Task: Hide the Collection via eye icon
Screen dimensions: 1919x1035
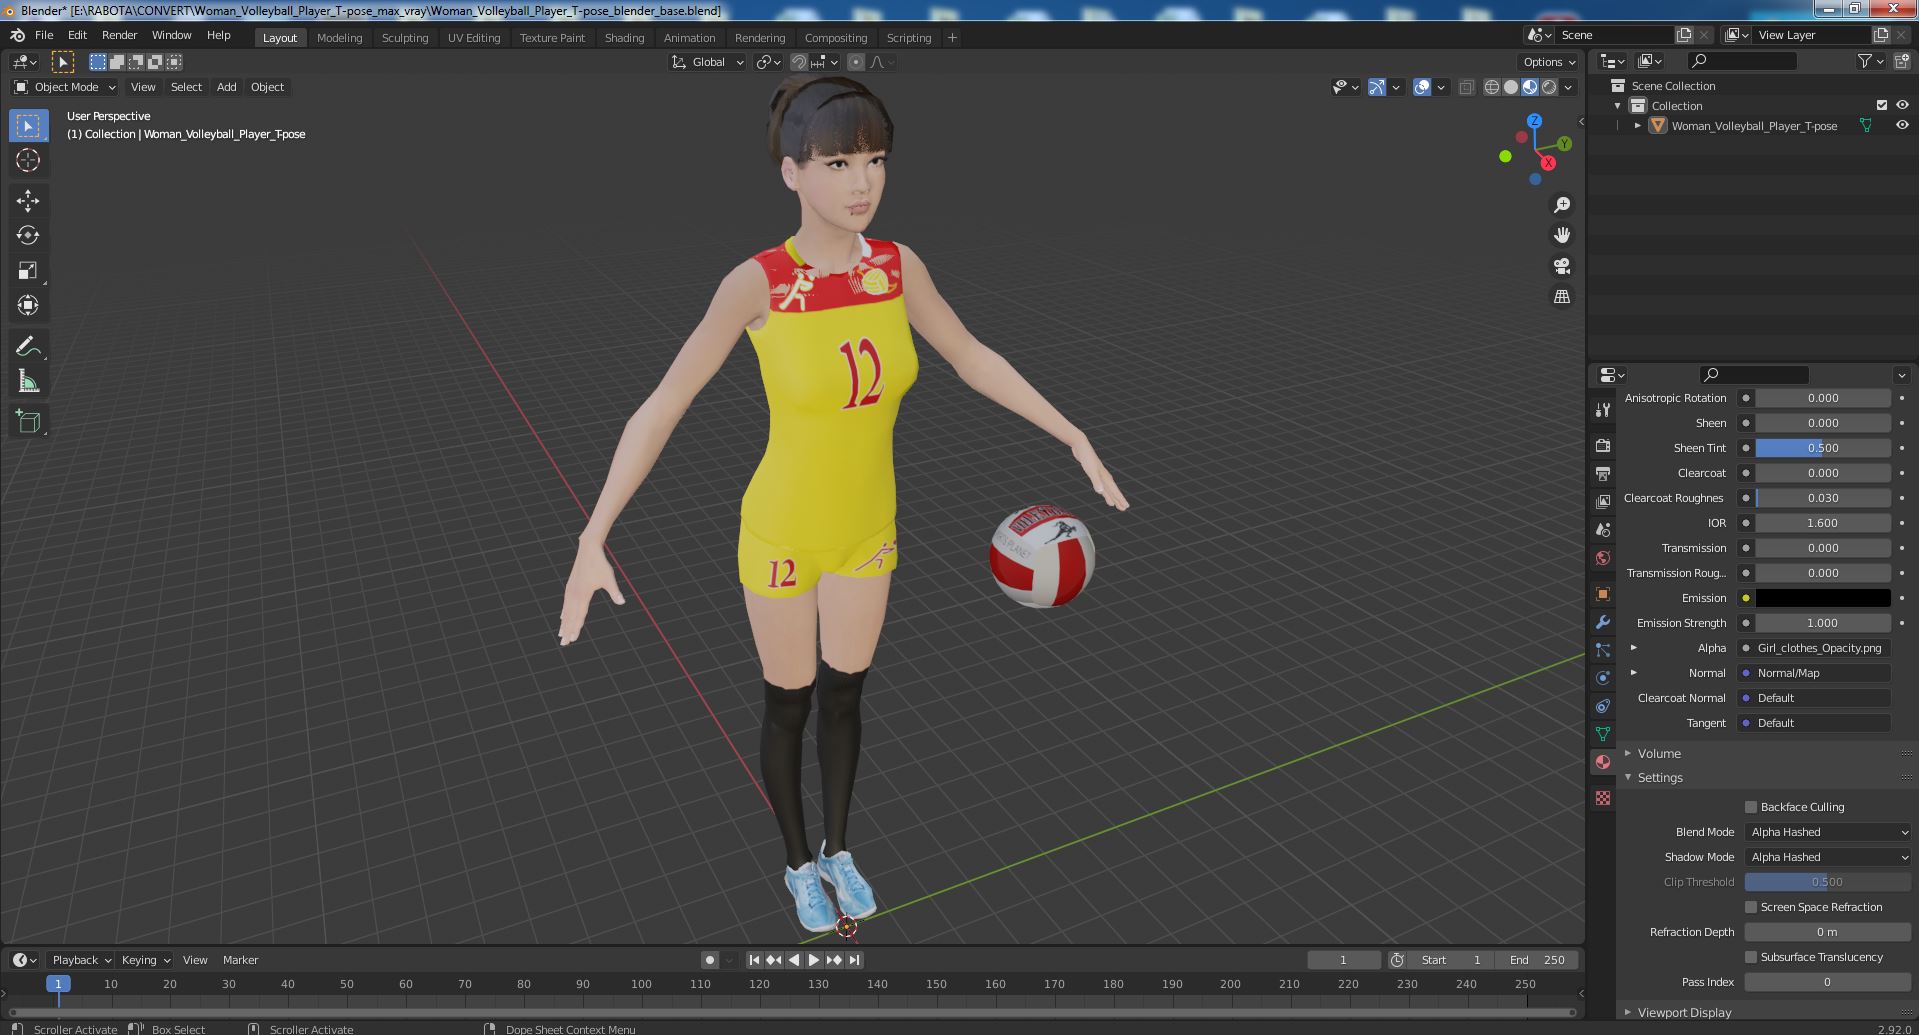Action: [1902, 105]
